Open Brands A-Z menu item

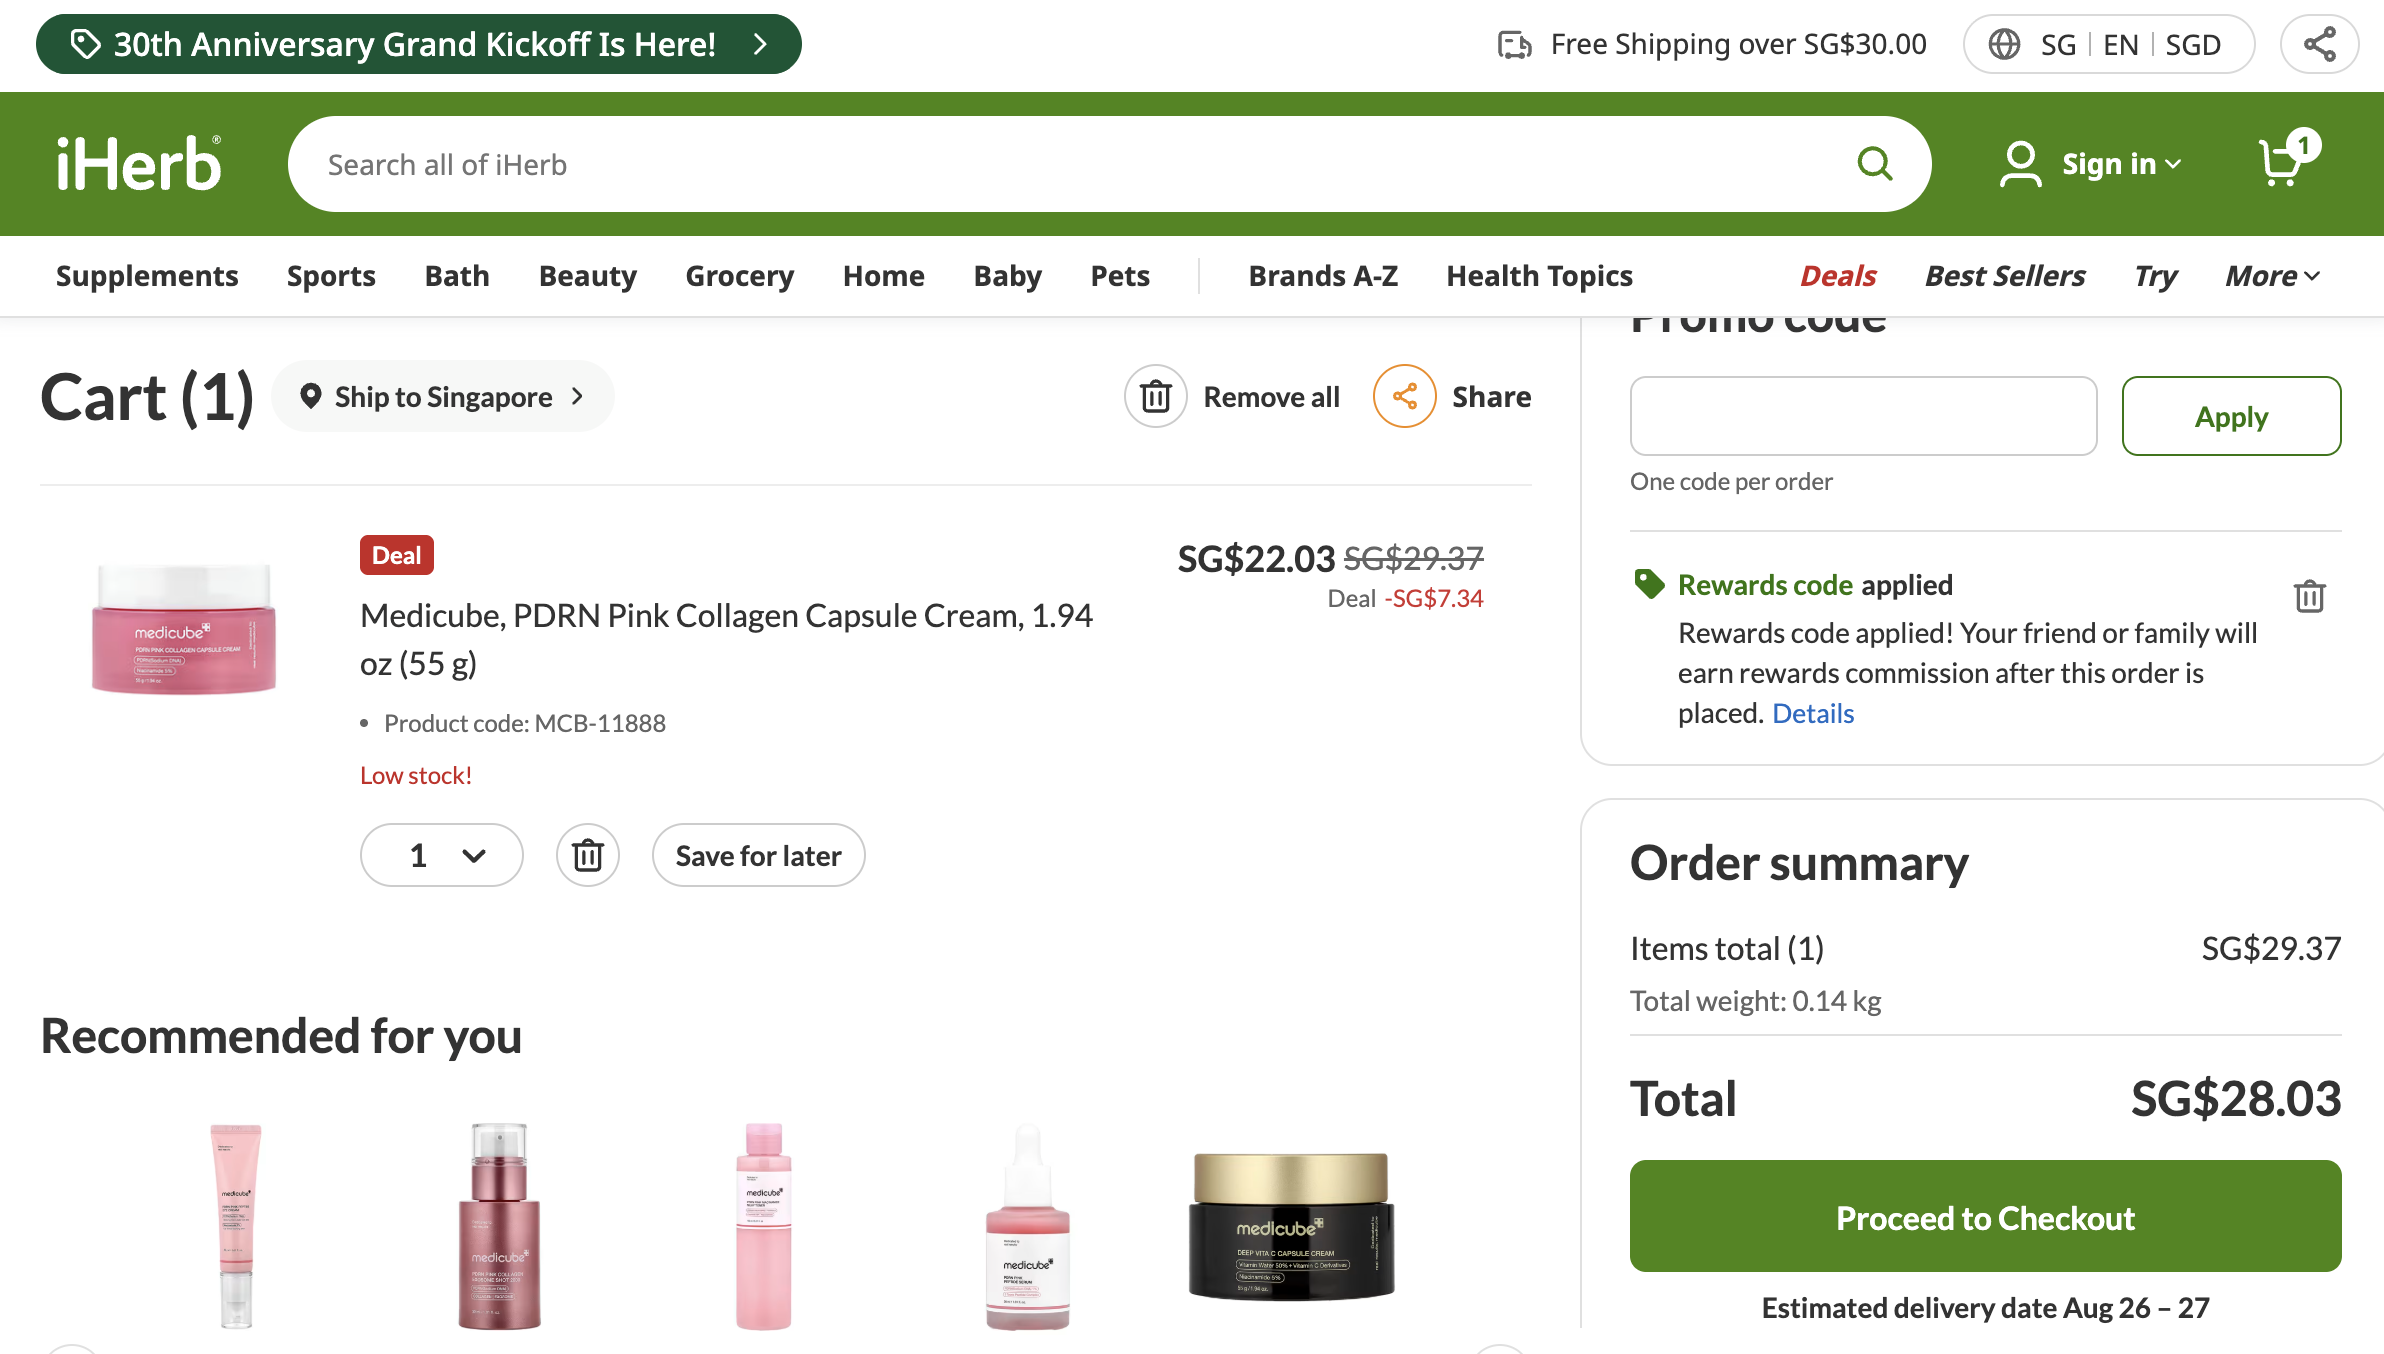pyautogui.click(x=1323, y=276)
